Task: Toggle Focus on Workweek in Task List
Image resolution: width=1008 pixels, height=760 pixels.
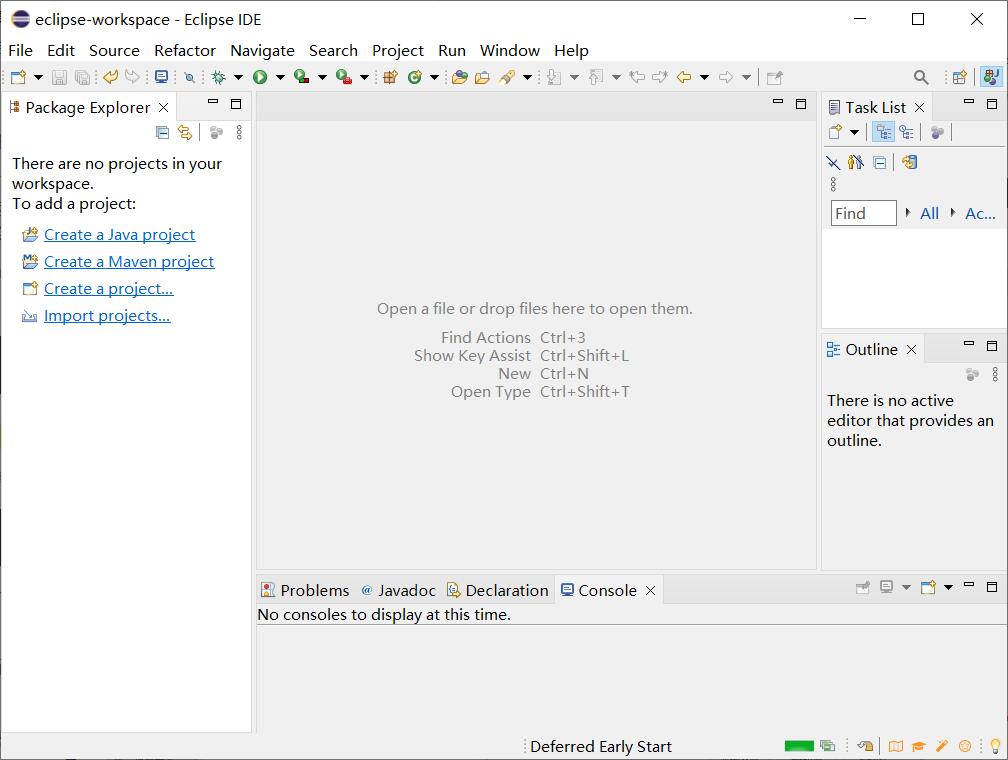Action: pyautogui.click(x=937, y=132)
